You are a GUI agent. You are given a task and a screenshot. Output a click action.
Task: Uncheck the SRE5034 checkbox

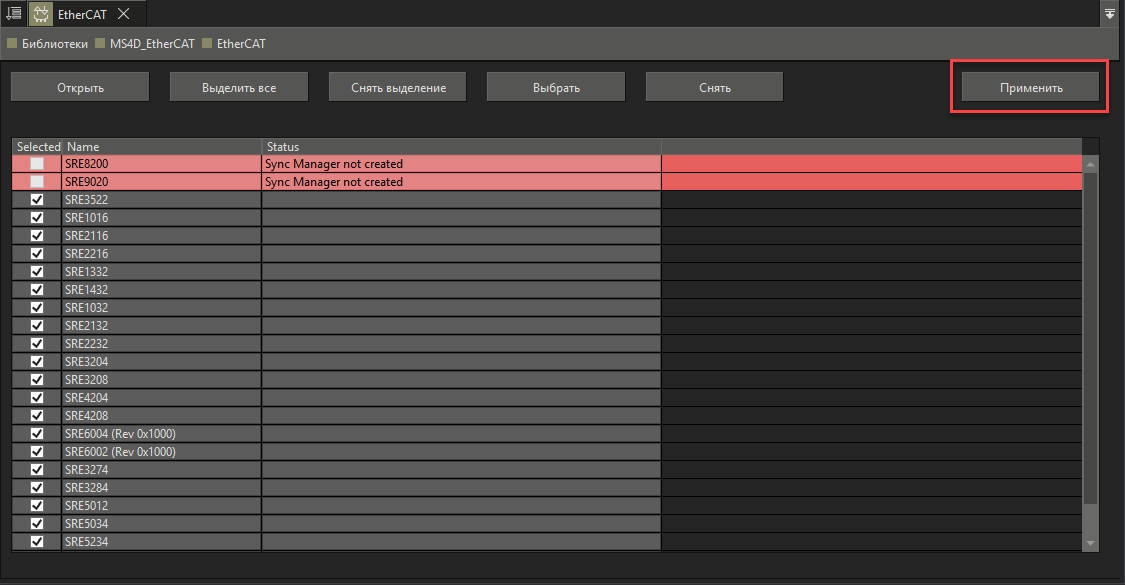[x=37, y=523]
